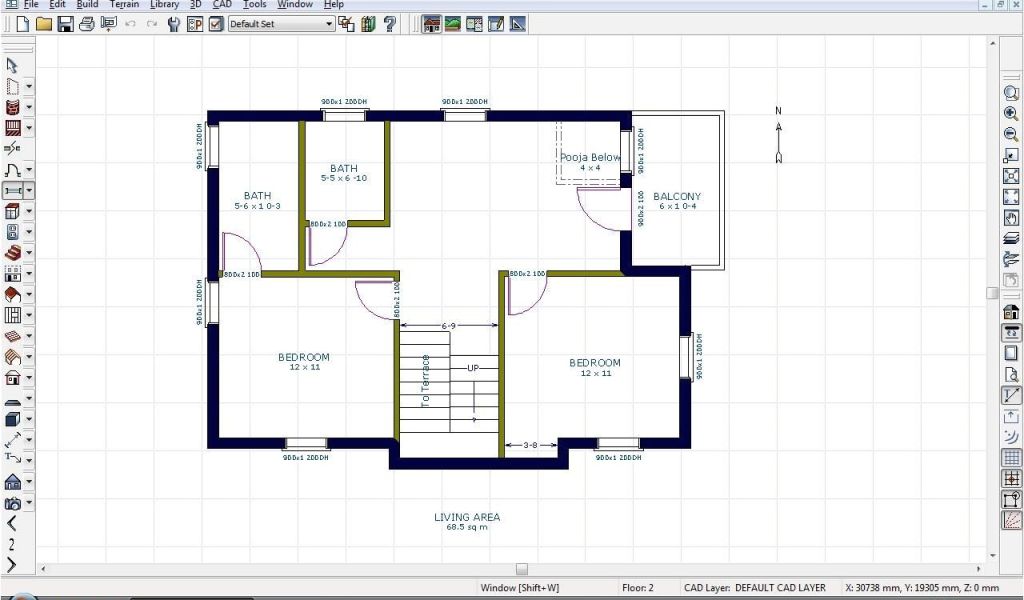Toggle the checkmark layer display options button
This screenshot has width=1024, height=600.
click(215, 23)
